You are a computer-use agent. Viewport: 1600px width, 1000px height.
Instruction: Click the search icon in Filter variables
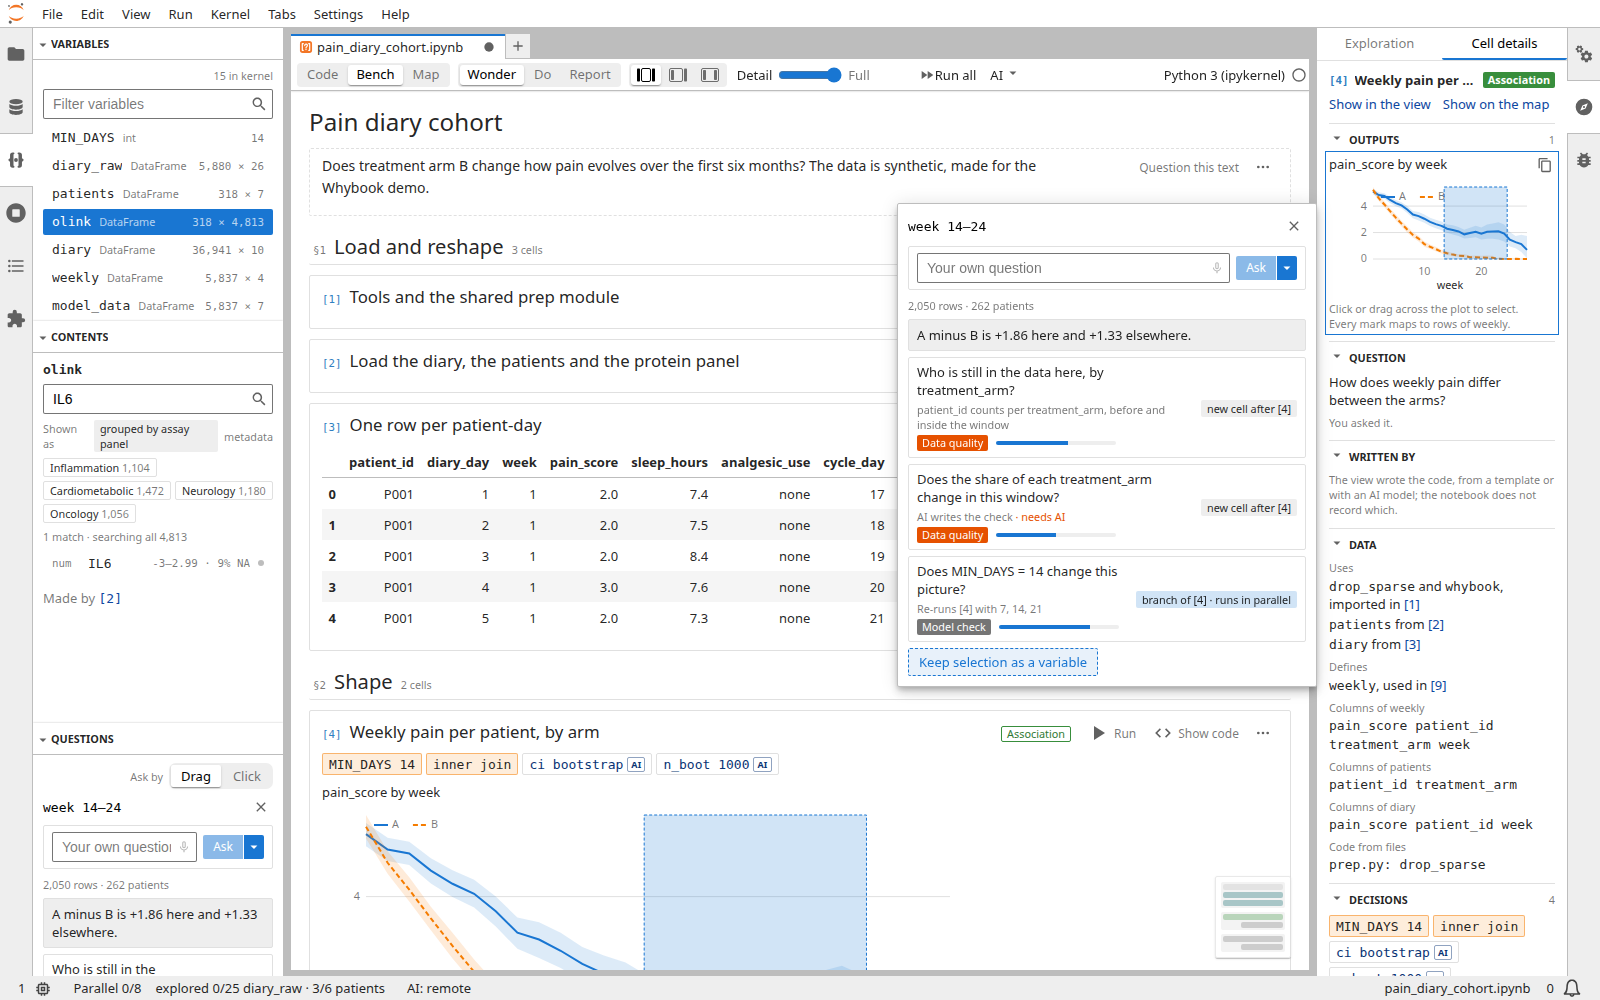pyautogui.click(x=259, y=104)
